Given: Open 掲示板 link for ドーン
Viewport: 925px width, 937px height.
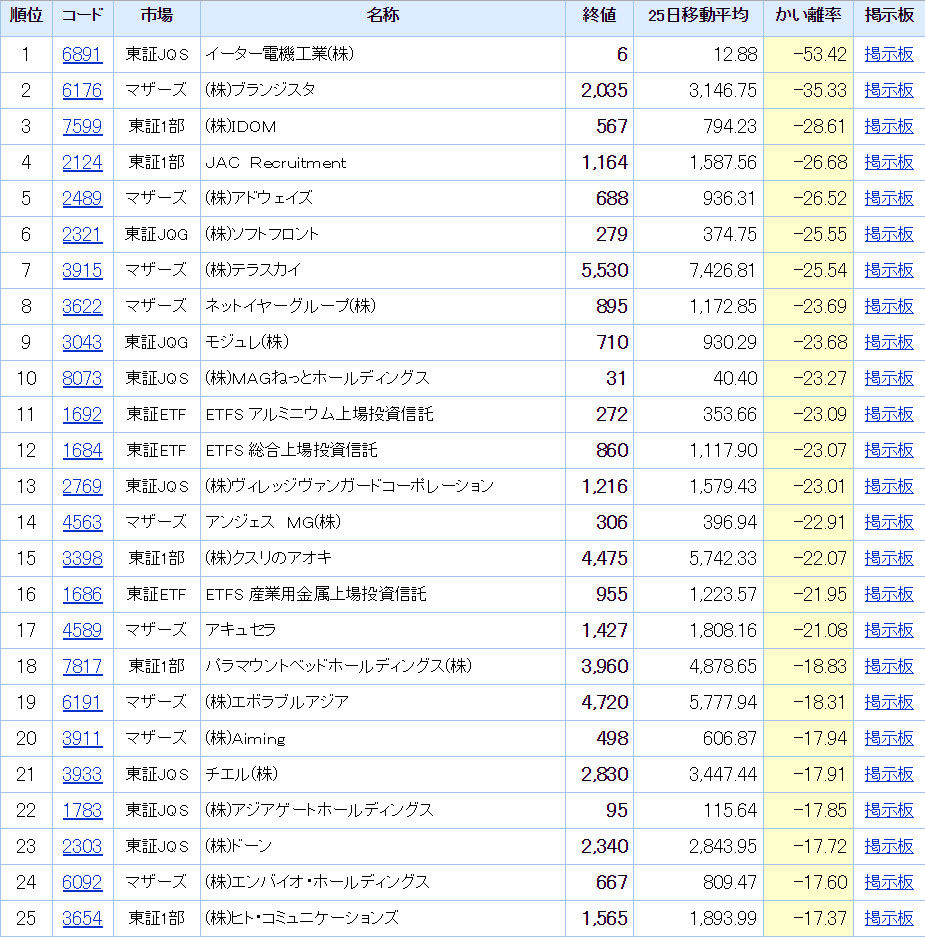Looking at the screenshot, I should [889, 846].
